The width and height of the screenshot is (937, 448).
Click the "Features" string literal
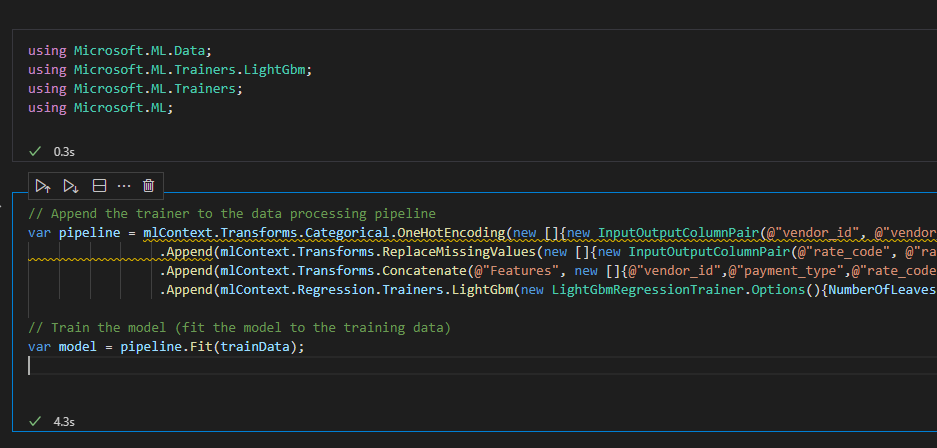pos(520,271)
